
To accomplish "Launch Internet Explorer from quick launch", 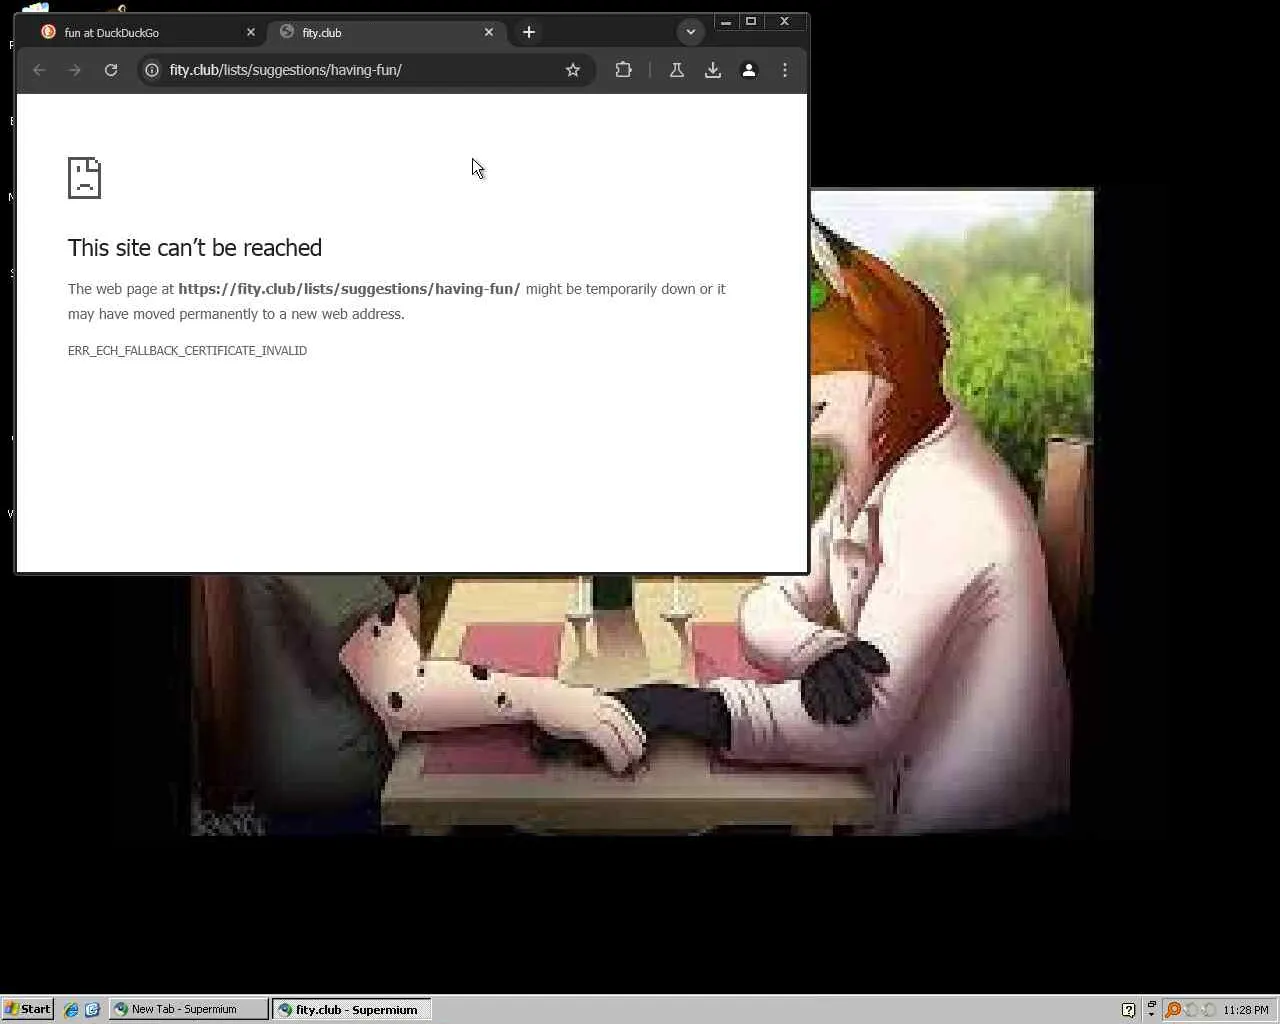I will click(71, 1010).
